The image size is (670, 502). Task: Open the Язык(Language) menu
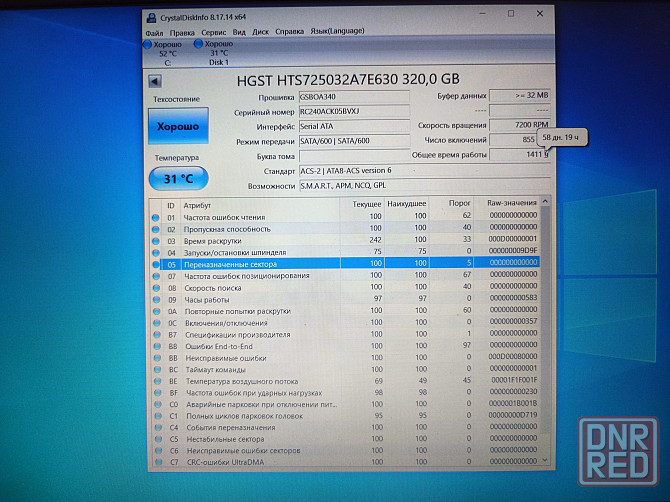click(338, 32)
